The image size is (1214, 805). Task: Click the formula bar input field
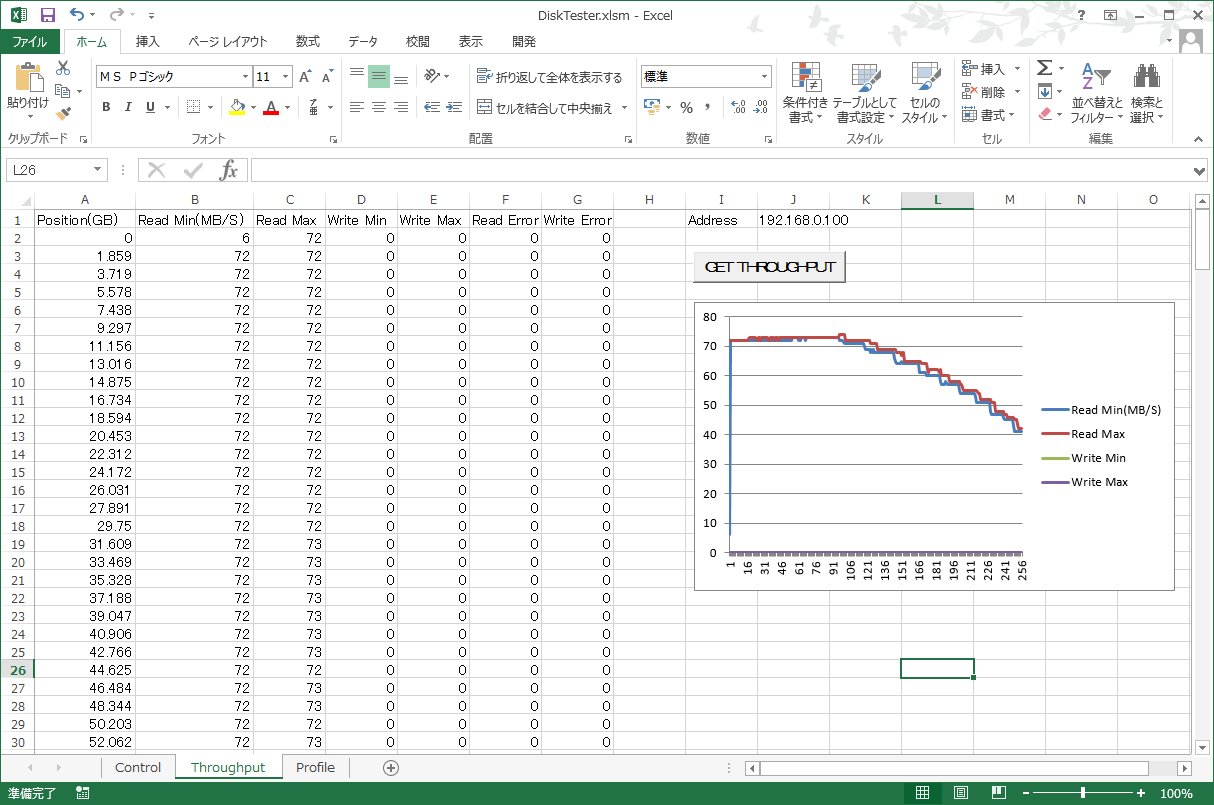point(720,170)
